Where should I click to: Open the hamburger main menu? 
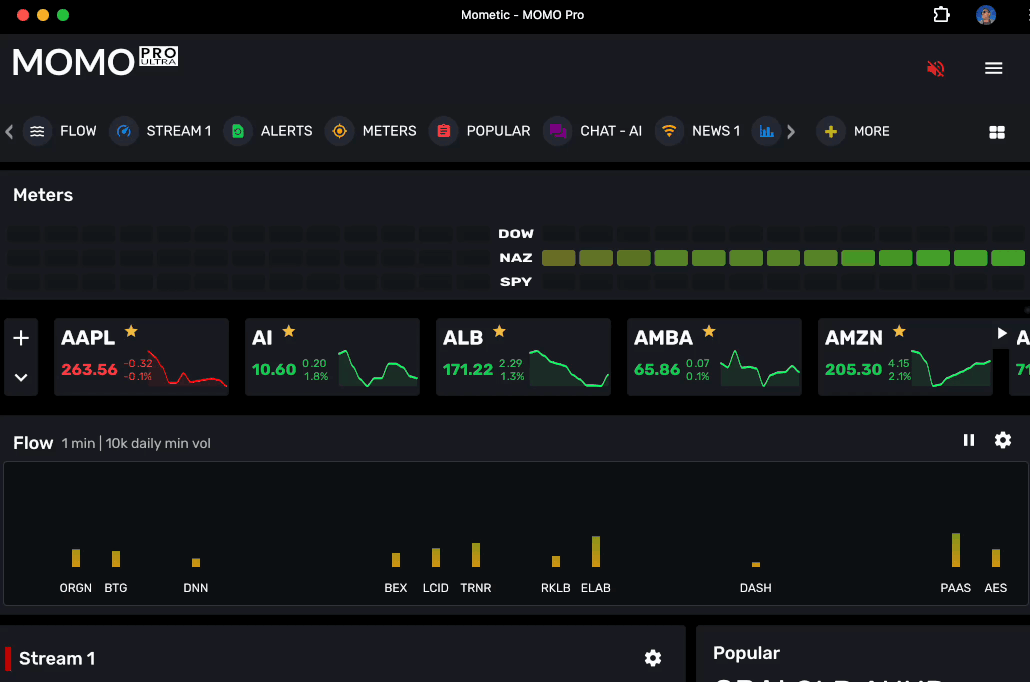click(993, 68)
